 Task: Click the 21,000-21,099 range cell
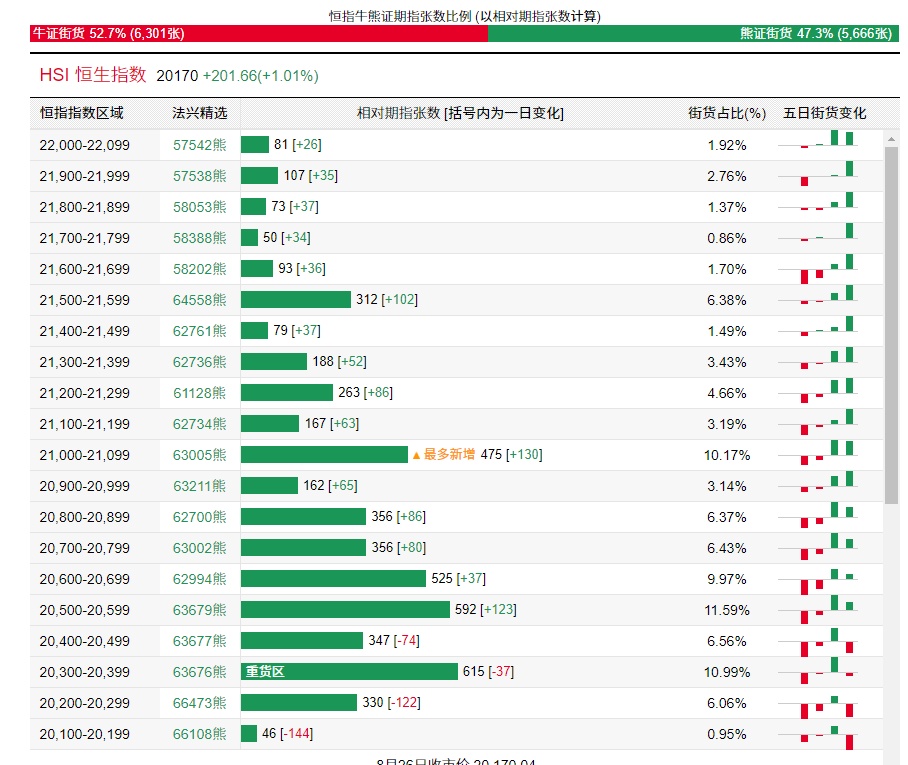point(85,455)
